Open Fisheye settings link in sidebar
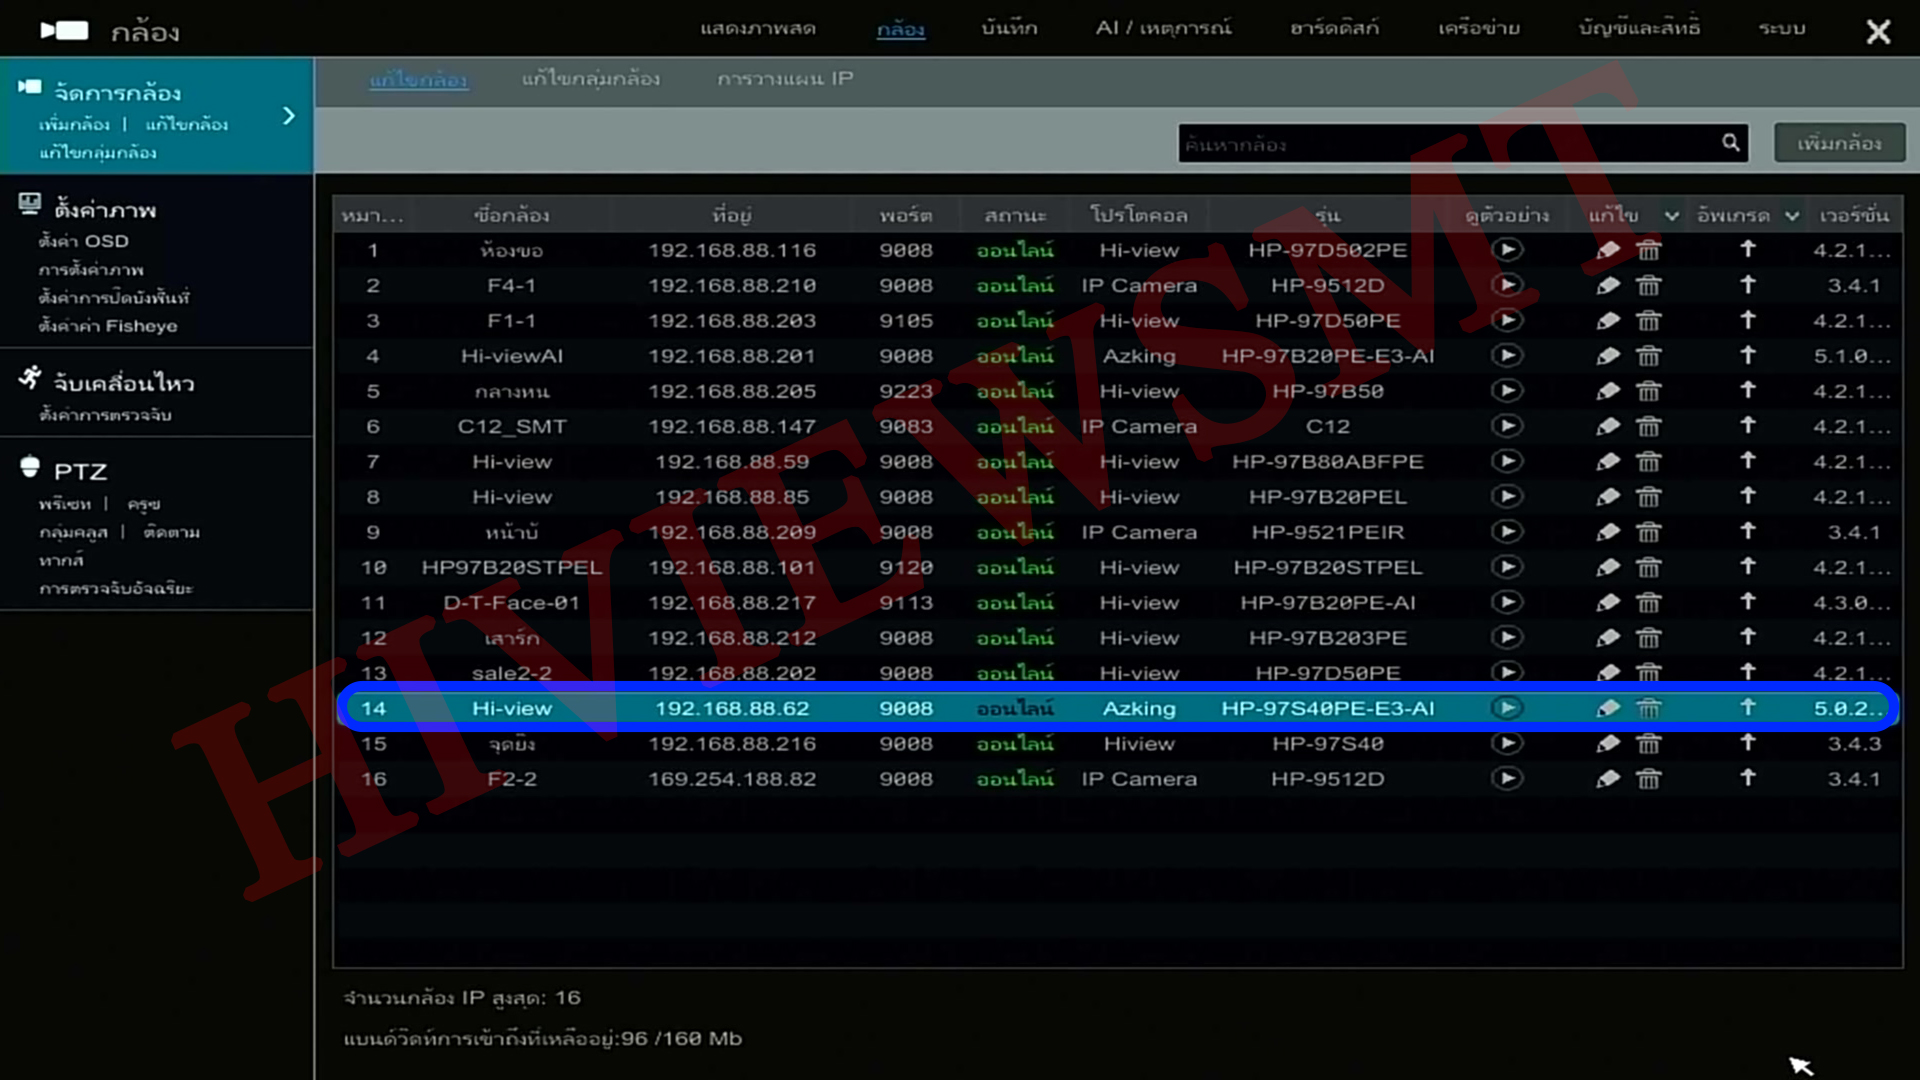The image size is (1920, 1080). click(x=108, y=326)
